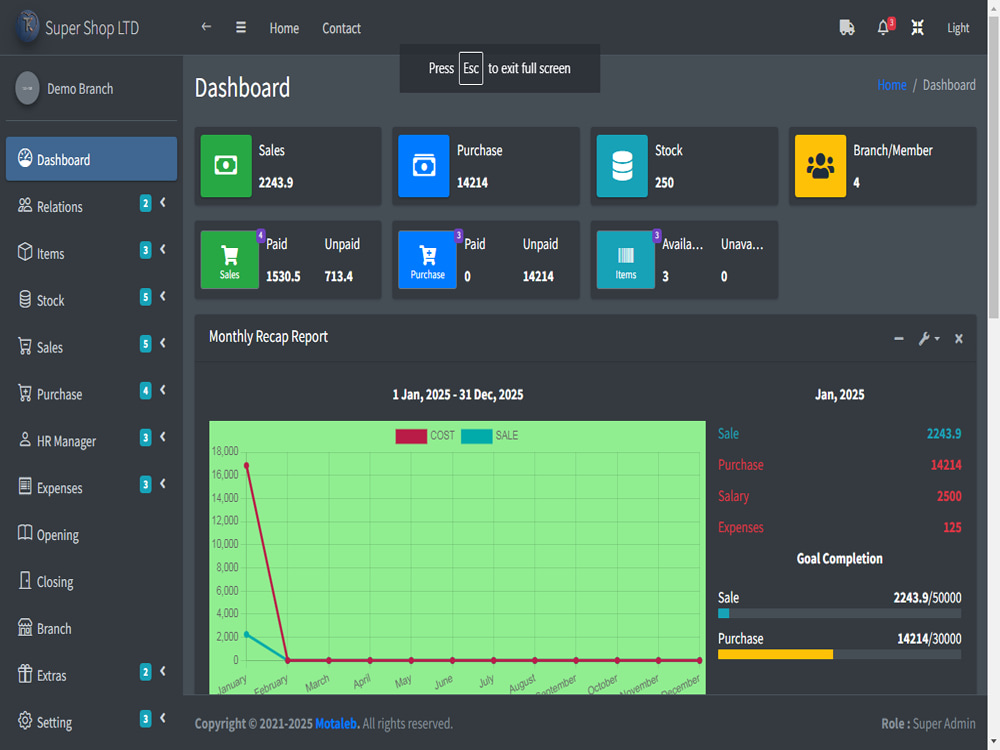The image size is (1000, 750).
Task: Click the Purchase goal progress bar
Action: pyautogui.click(x=839, y=654)
